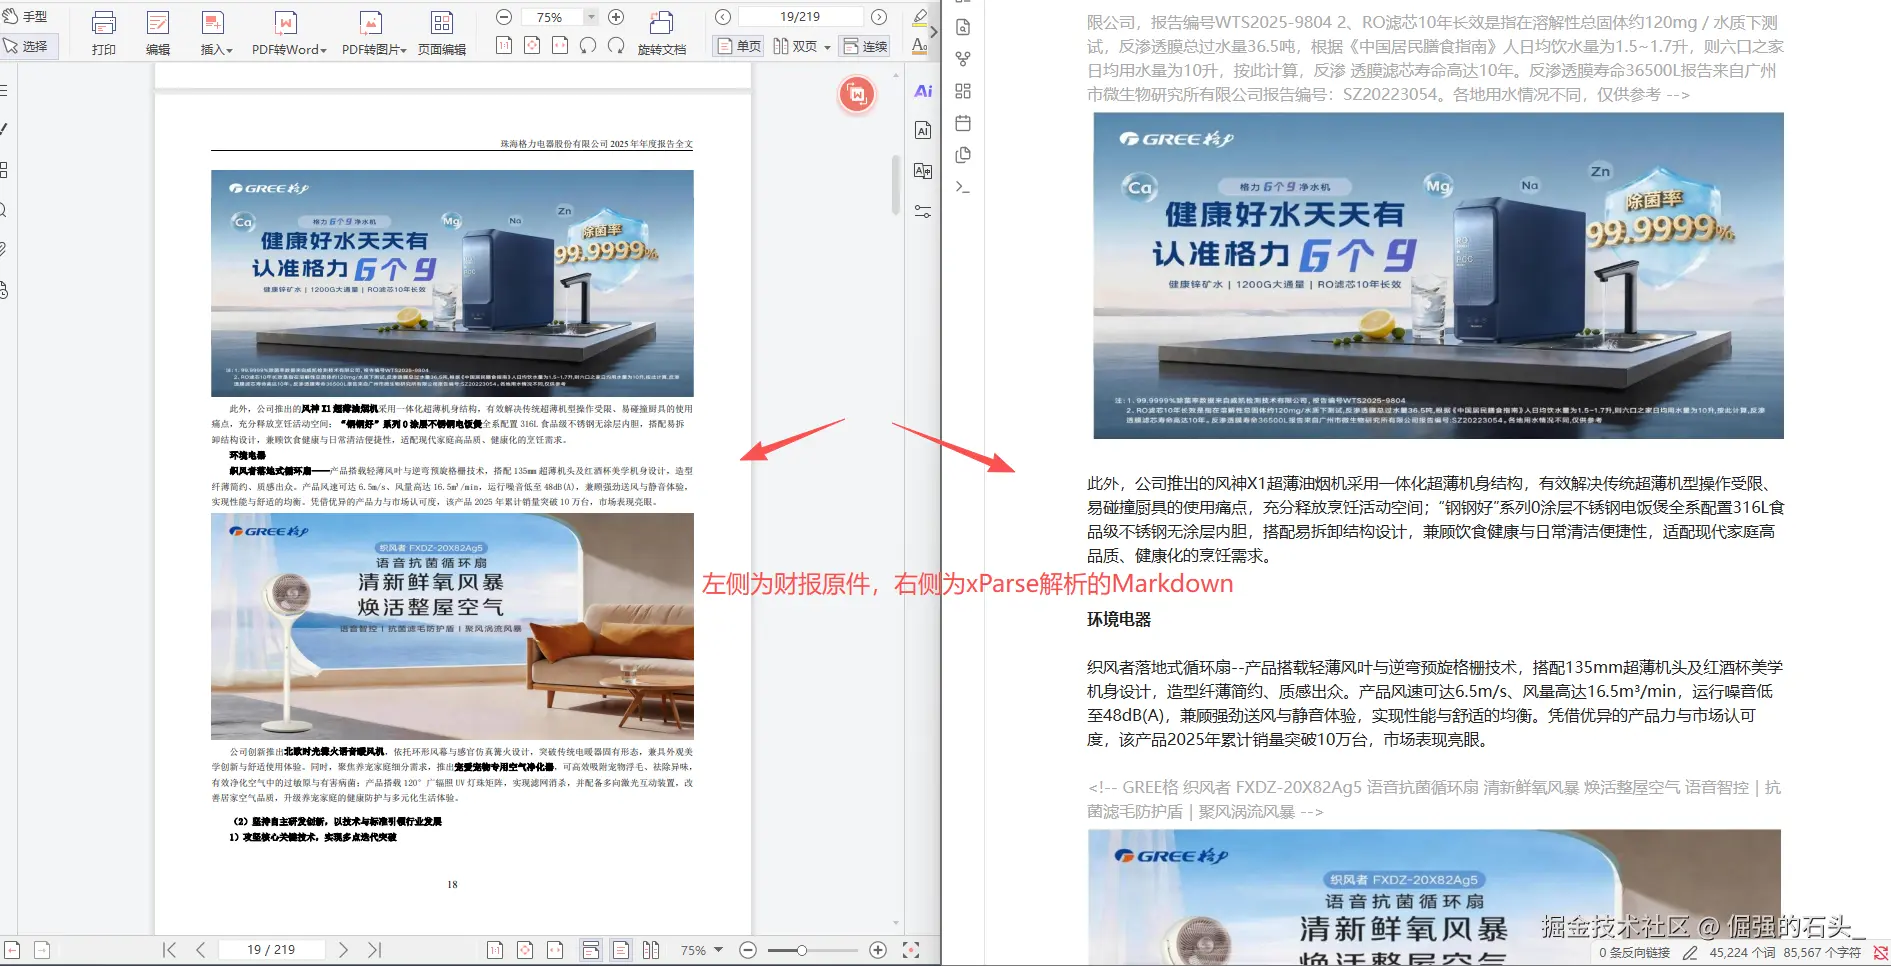Screen dimensions: 1891x966
Task: Jump to last page in bottom bar
Action: (375, 950)
